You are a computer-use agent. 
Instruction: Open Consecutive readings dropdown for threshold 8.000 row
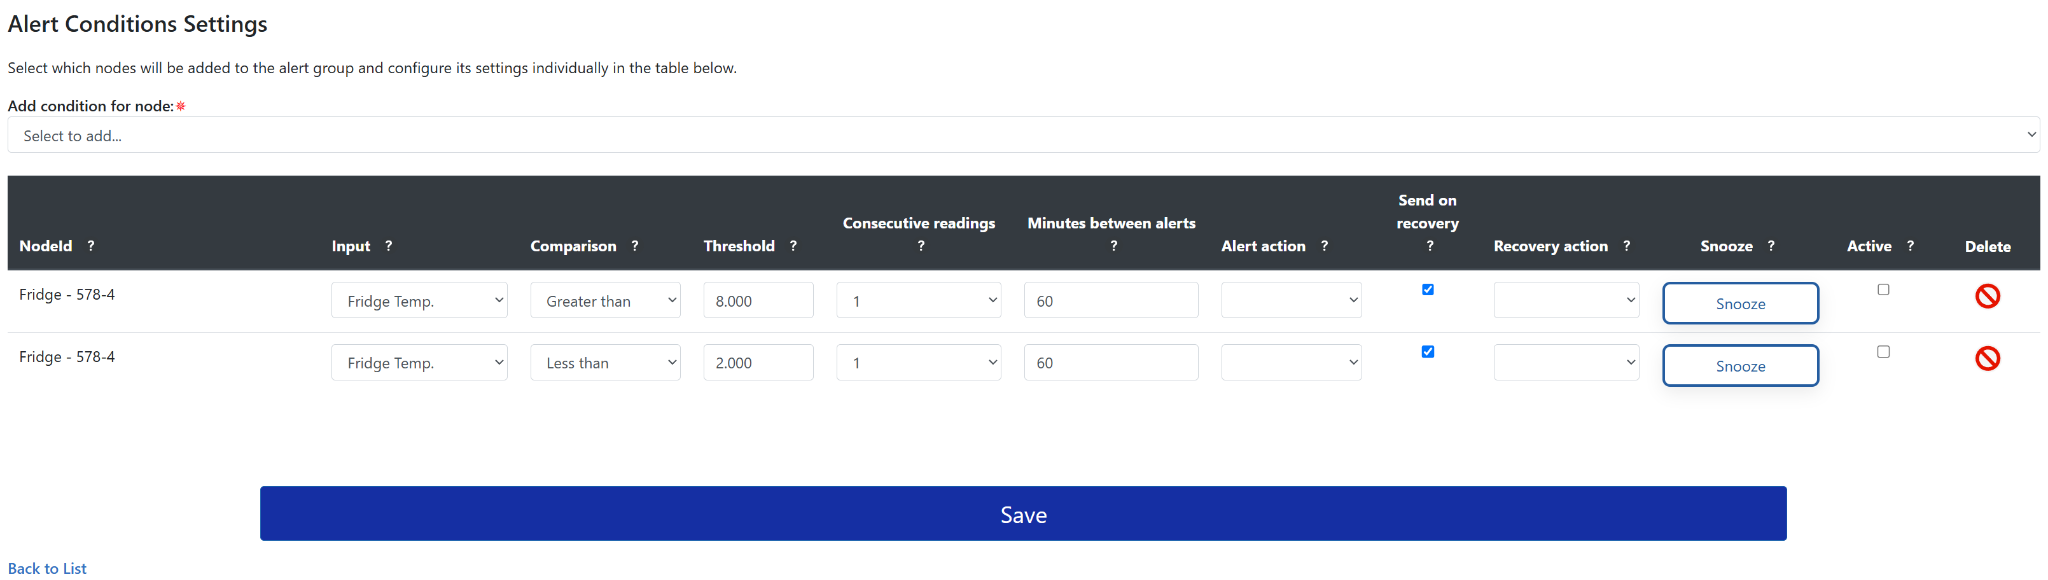[918, 300]
